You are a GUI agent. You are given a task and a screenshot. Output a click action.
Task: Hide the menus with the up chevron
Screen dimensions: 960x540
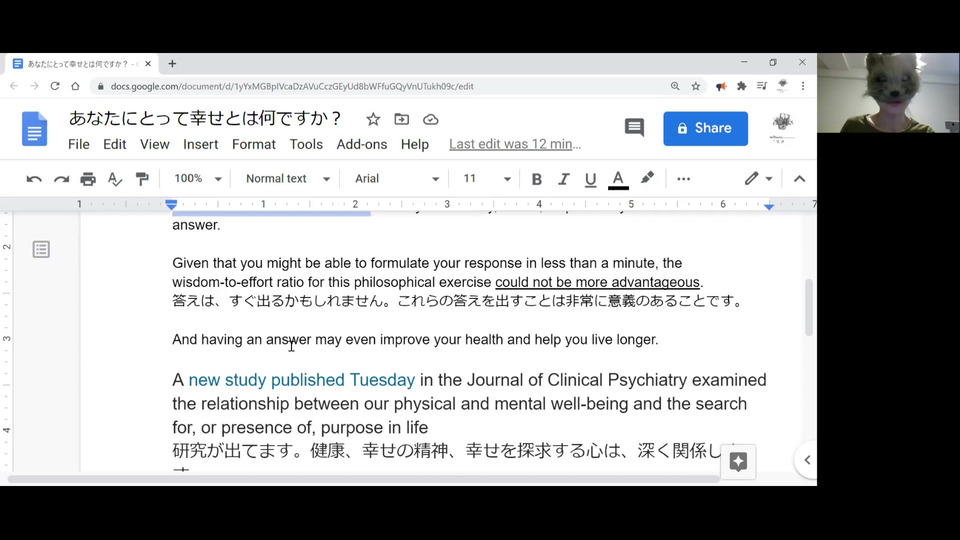click(799, 179)
